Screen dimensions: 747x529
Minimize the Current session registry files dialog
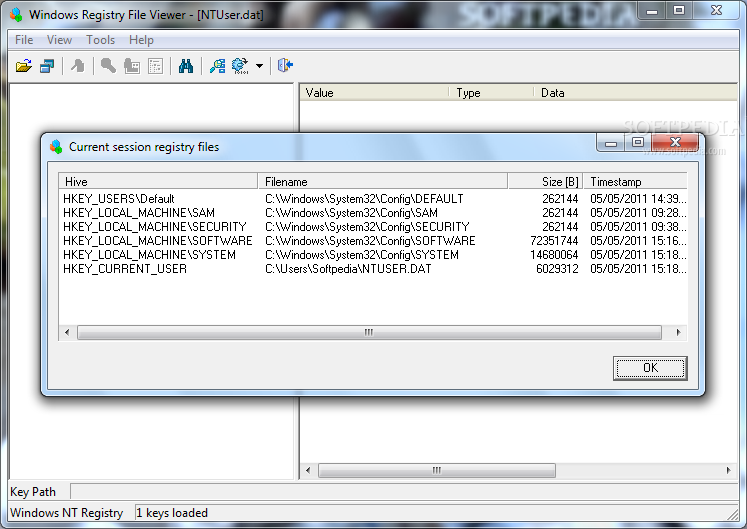[611, 142]
